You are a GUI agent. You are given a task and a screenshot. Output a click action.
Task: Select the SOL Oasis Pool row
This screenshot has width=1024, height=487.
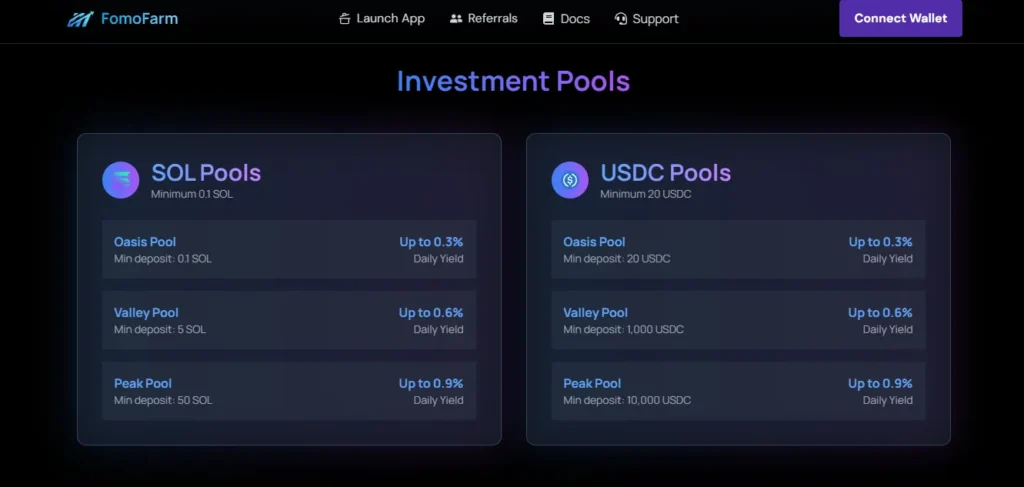pyautogui.click(x=289, y=249)
